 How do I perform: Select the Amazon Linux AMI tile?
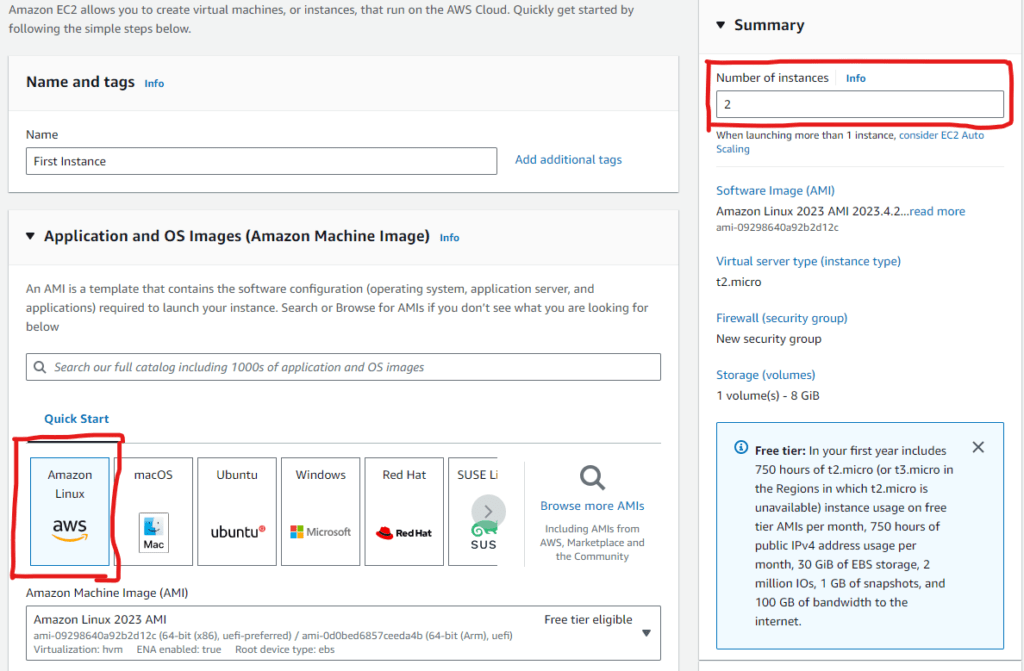70,511
